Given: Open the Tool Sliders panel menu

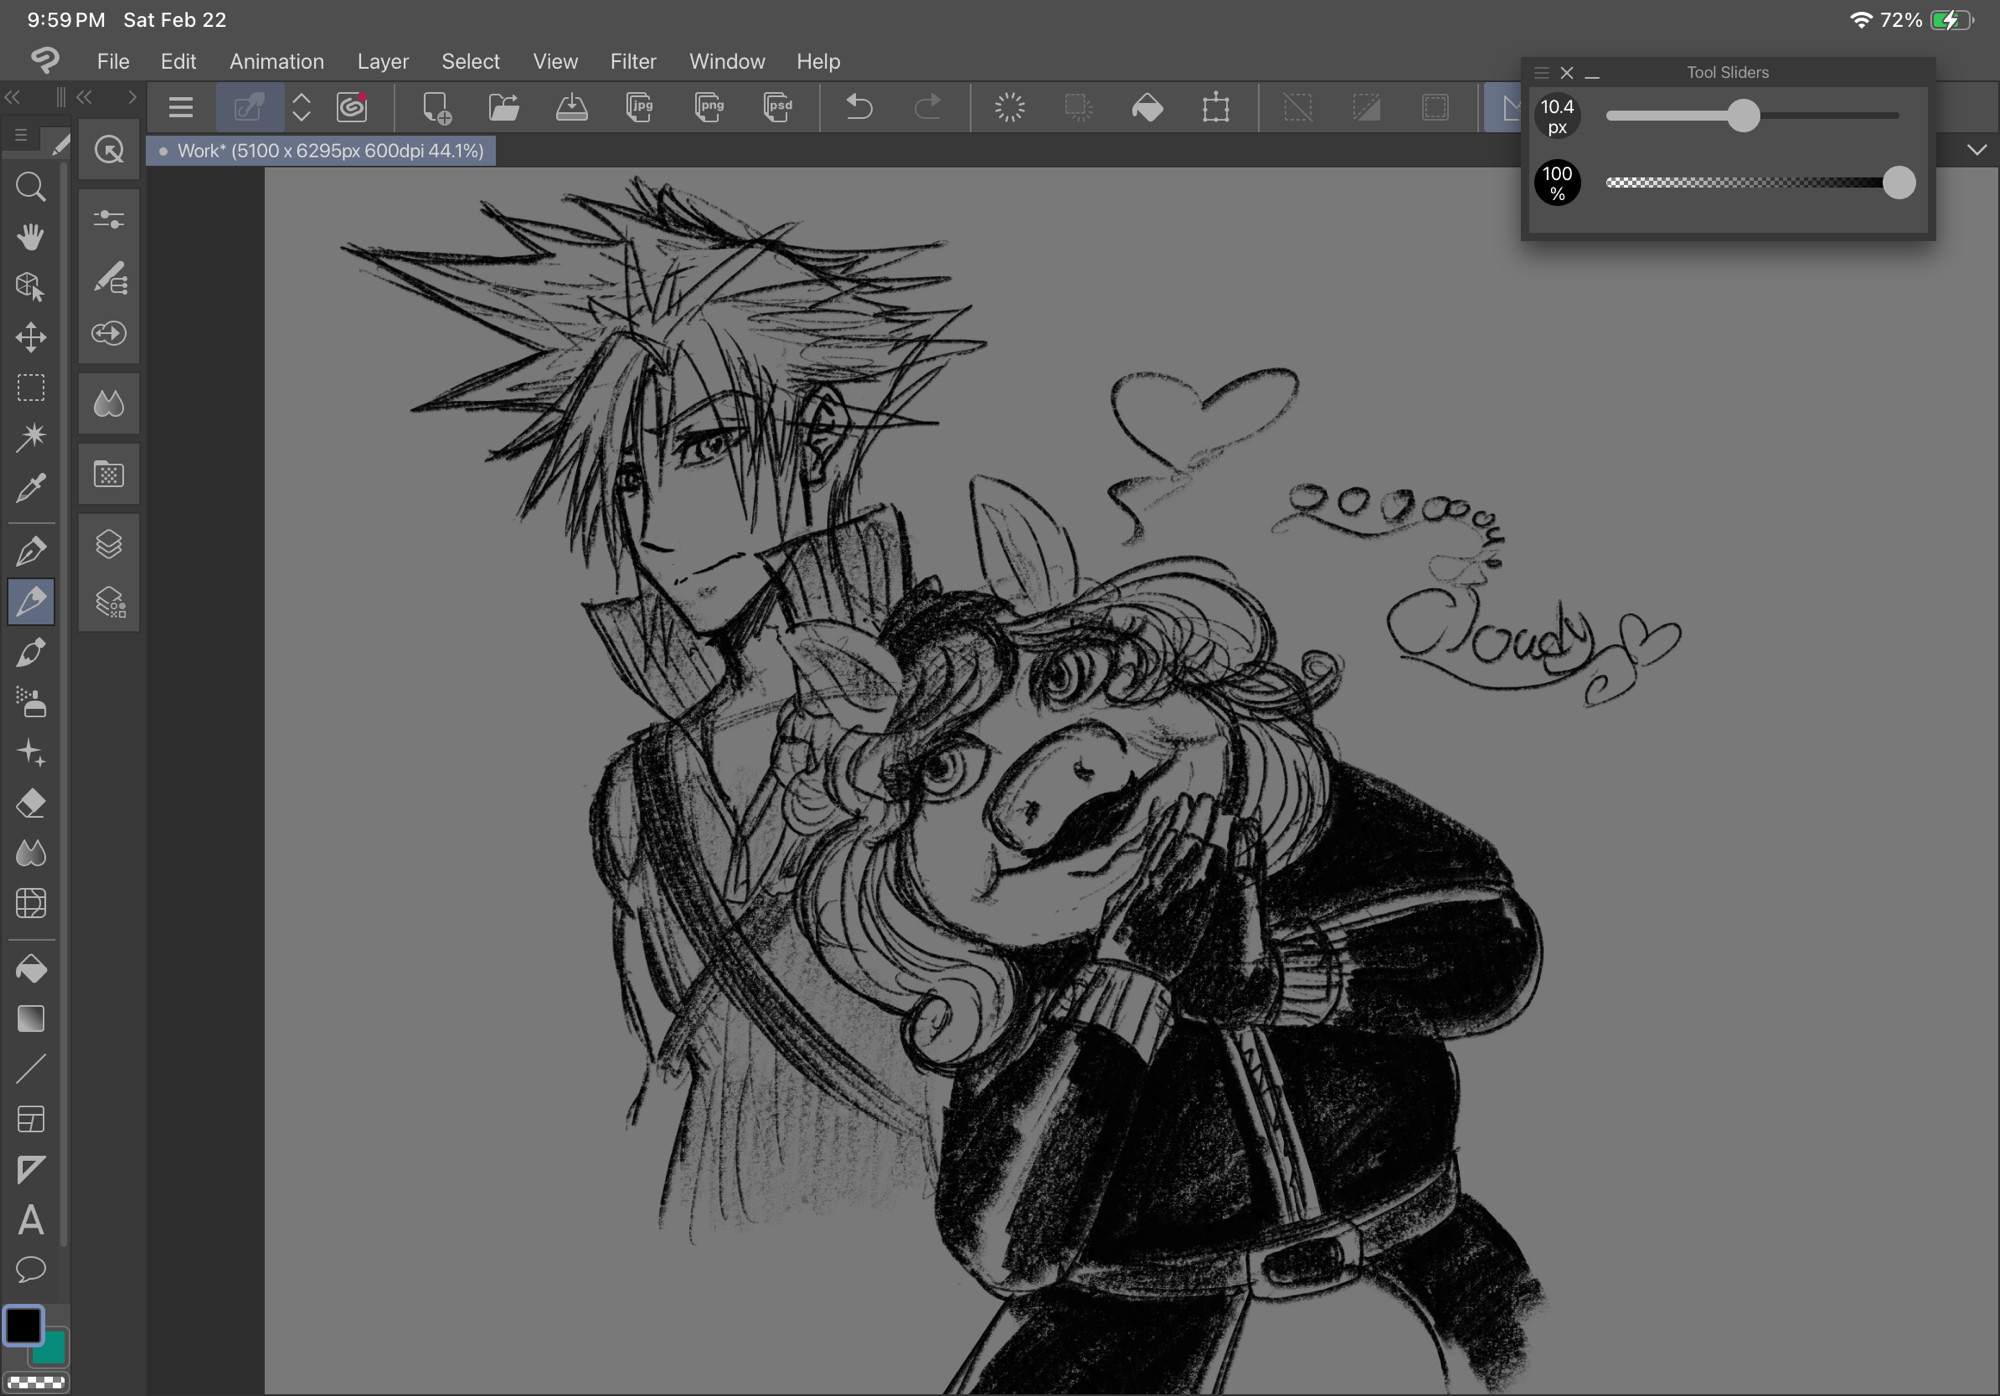Looking at the screenshot, I should tap(1541, 73).
